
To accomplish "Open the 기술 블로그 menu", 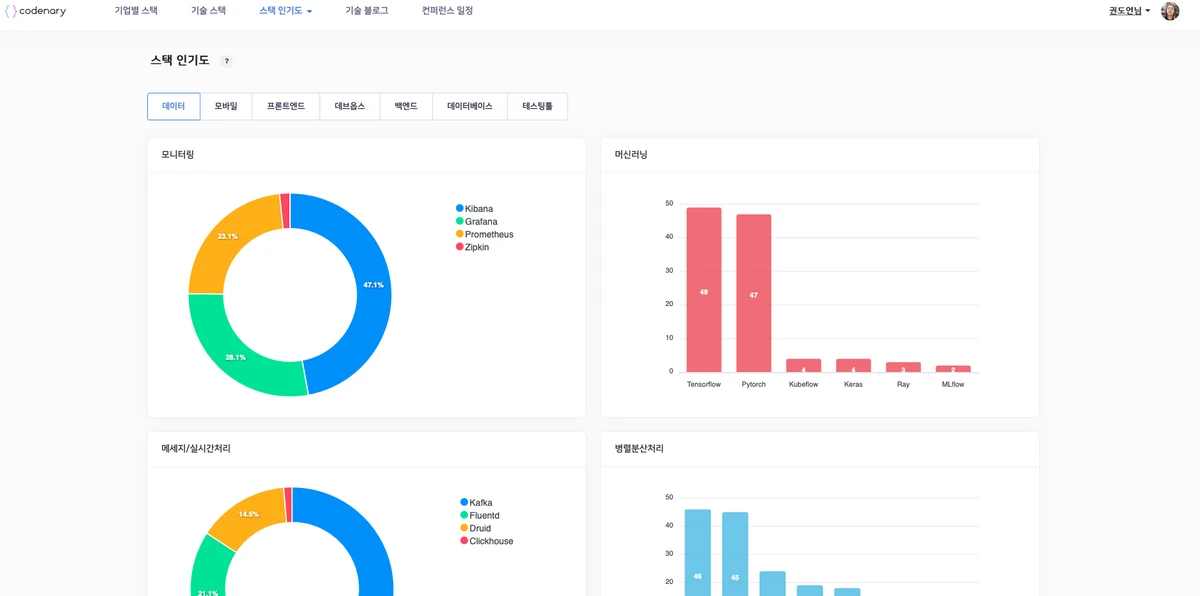I will click(x=367, y=11).
